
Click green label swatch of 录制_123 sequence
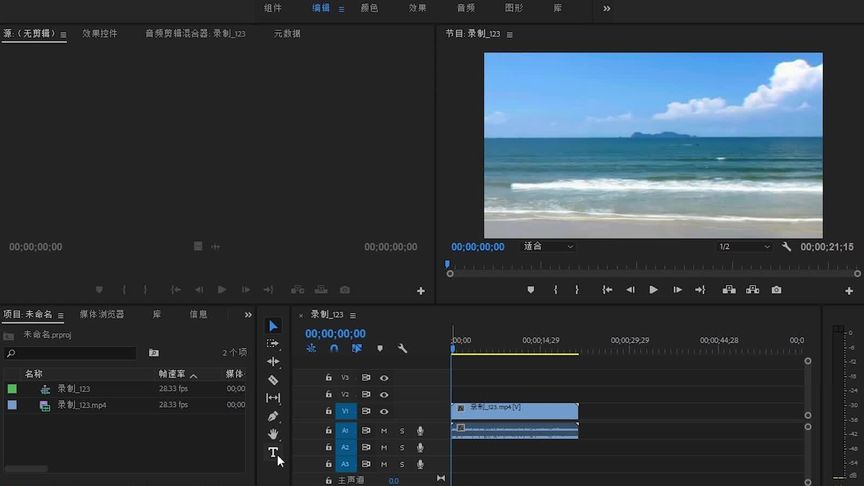pos(12,389)
